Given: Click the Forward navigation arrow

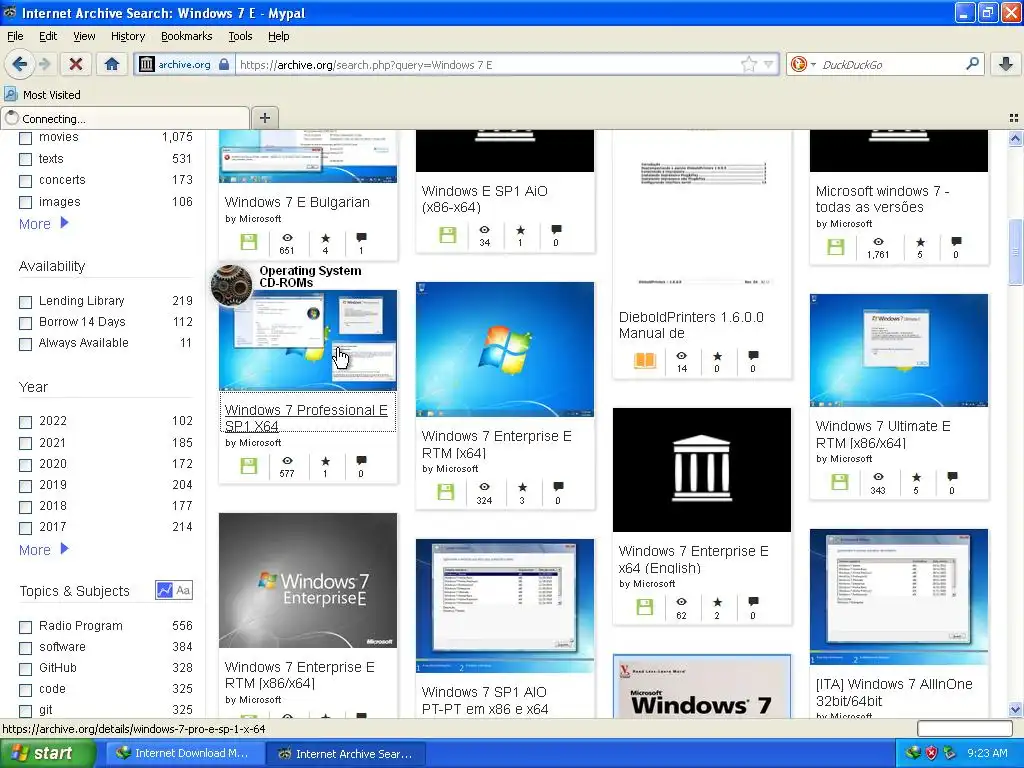Looking at the screenshot, I should coord(44,64).
